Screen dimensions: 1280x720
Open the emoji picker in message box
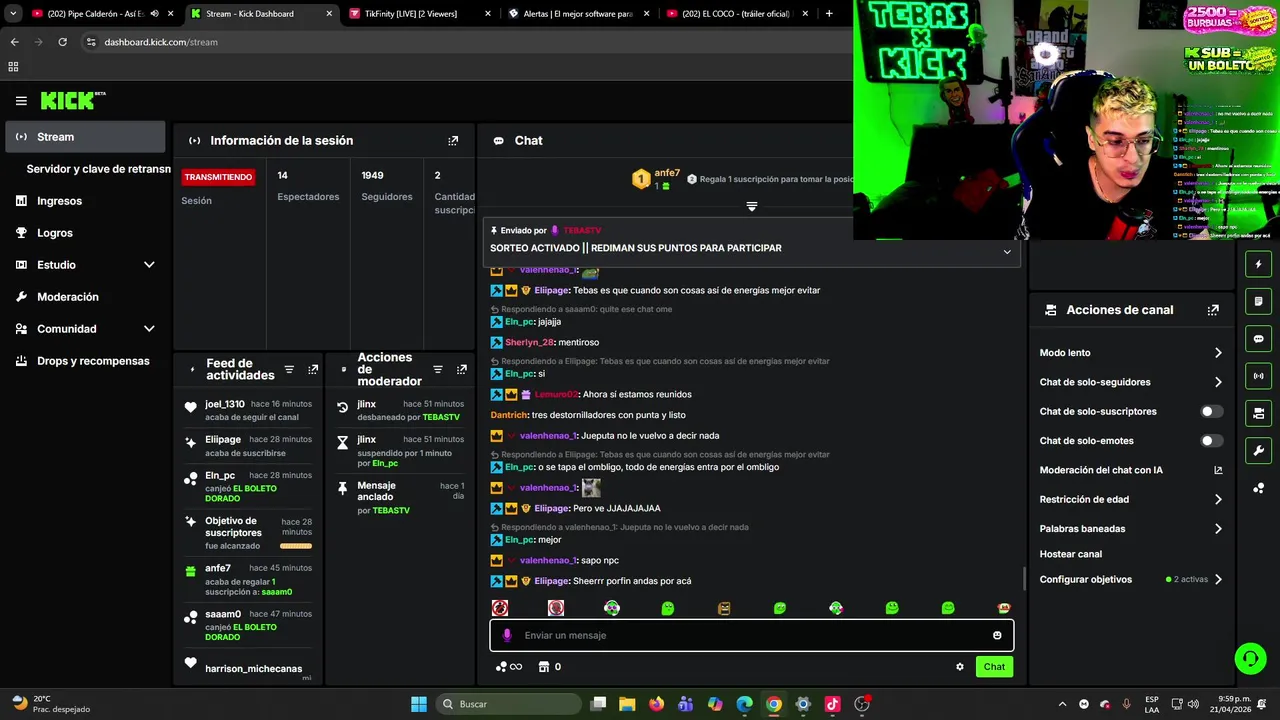(997, 635)
